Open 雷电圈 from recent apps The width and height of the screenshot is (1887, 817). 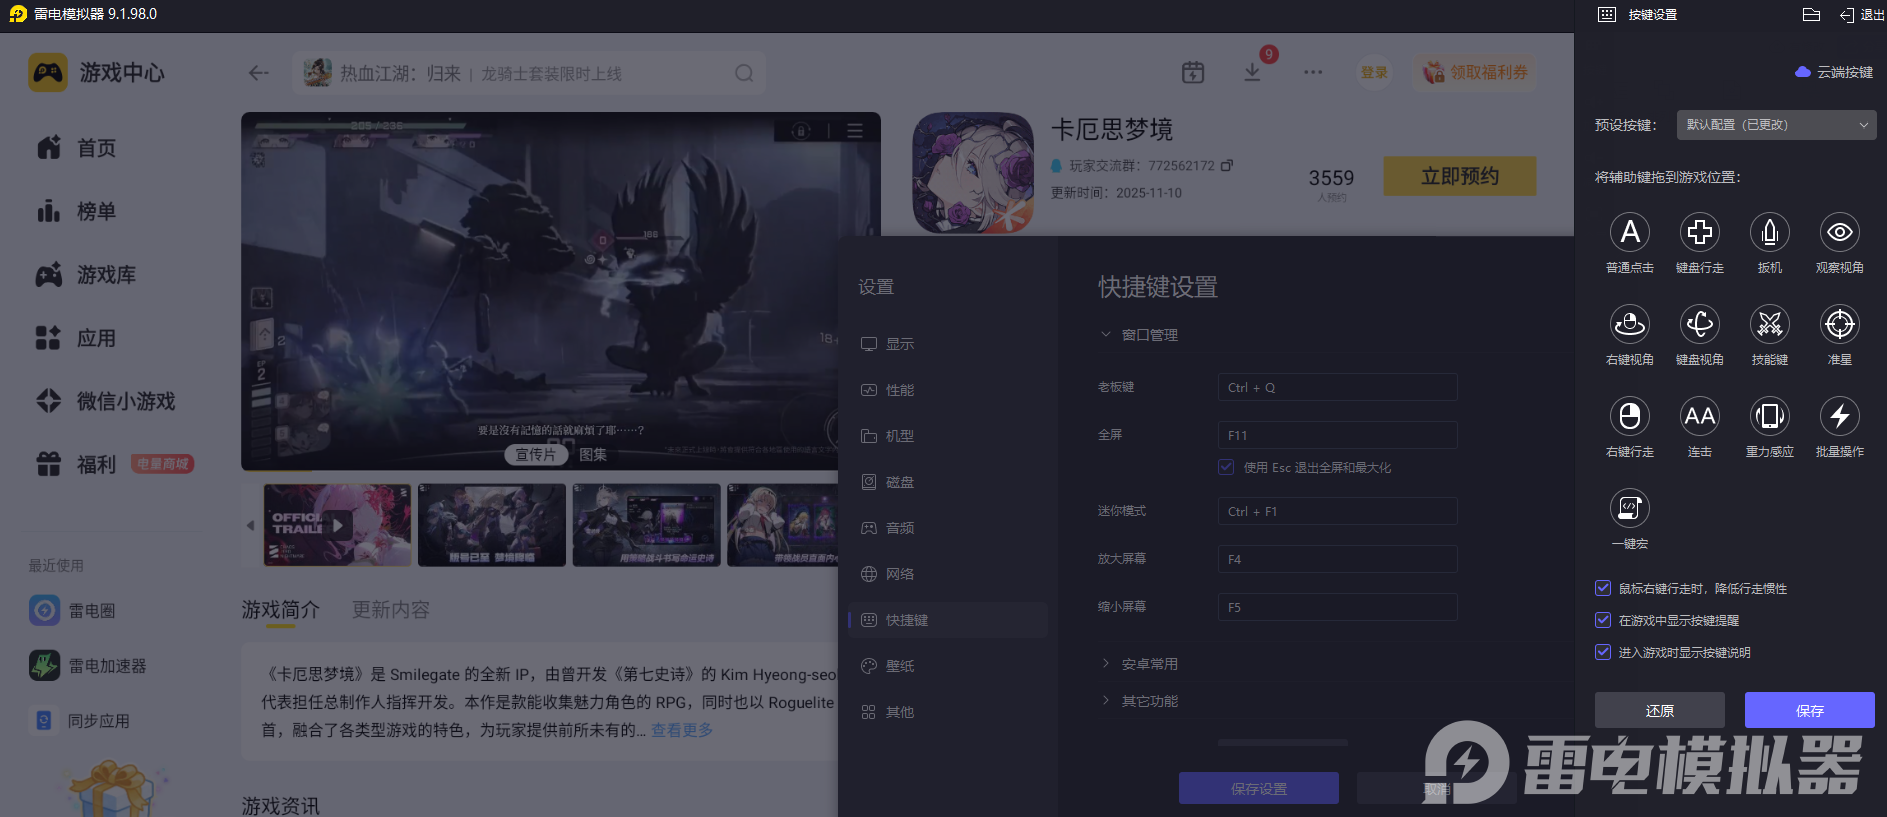coord(72,610)
